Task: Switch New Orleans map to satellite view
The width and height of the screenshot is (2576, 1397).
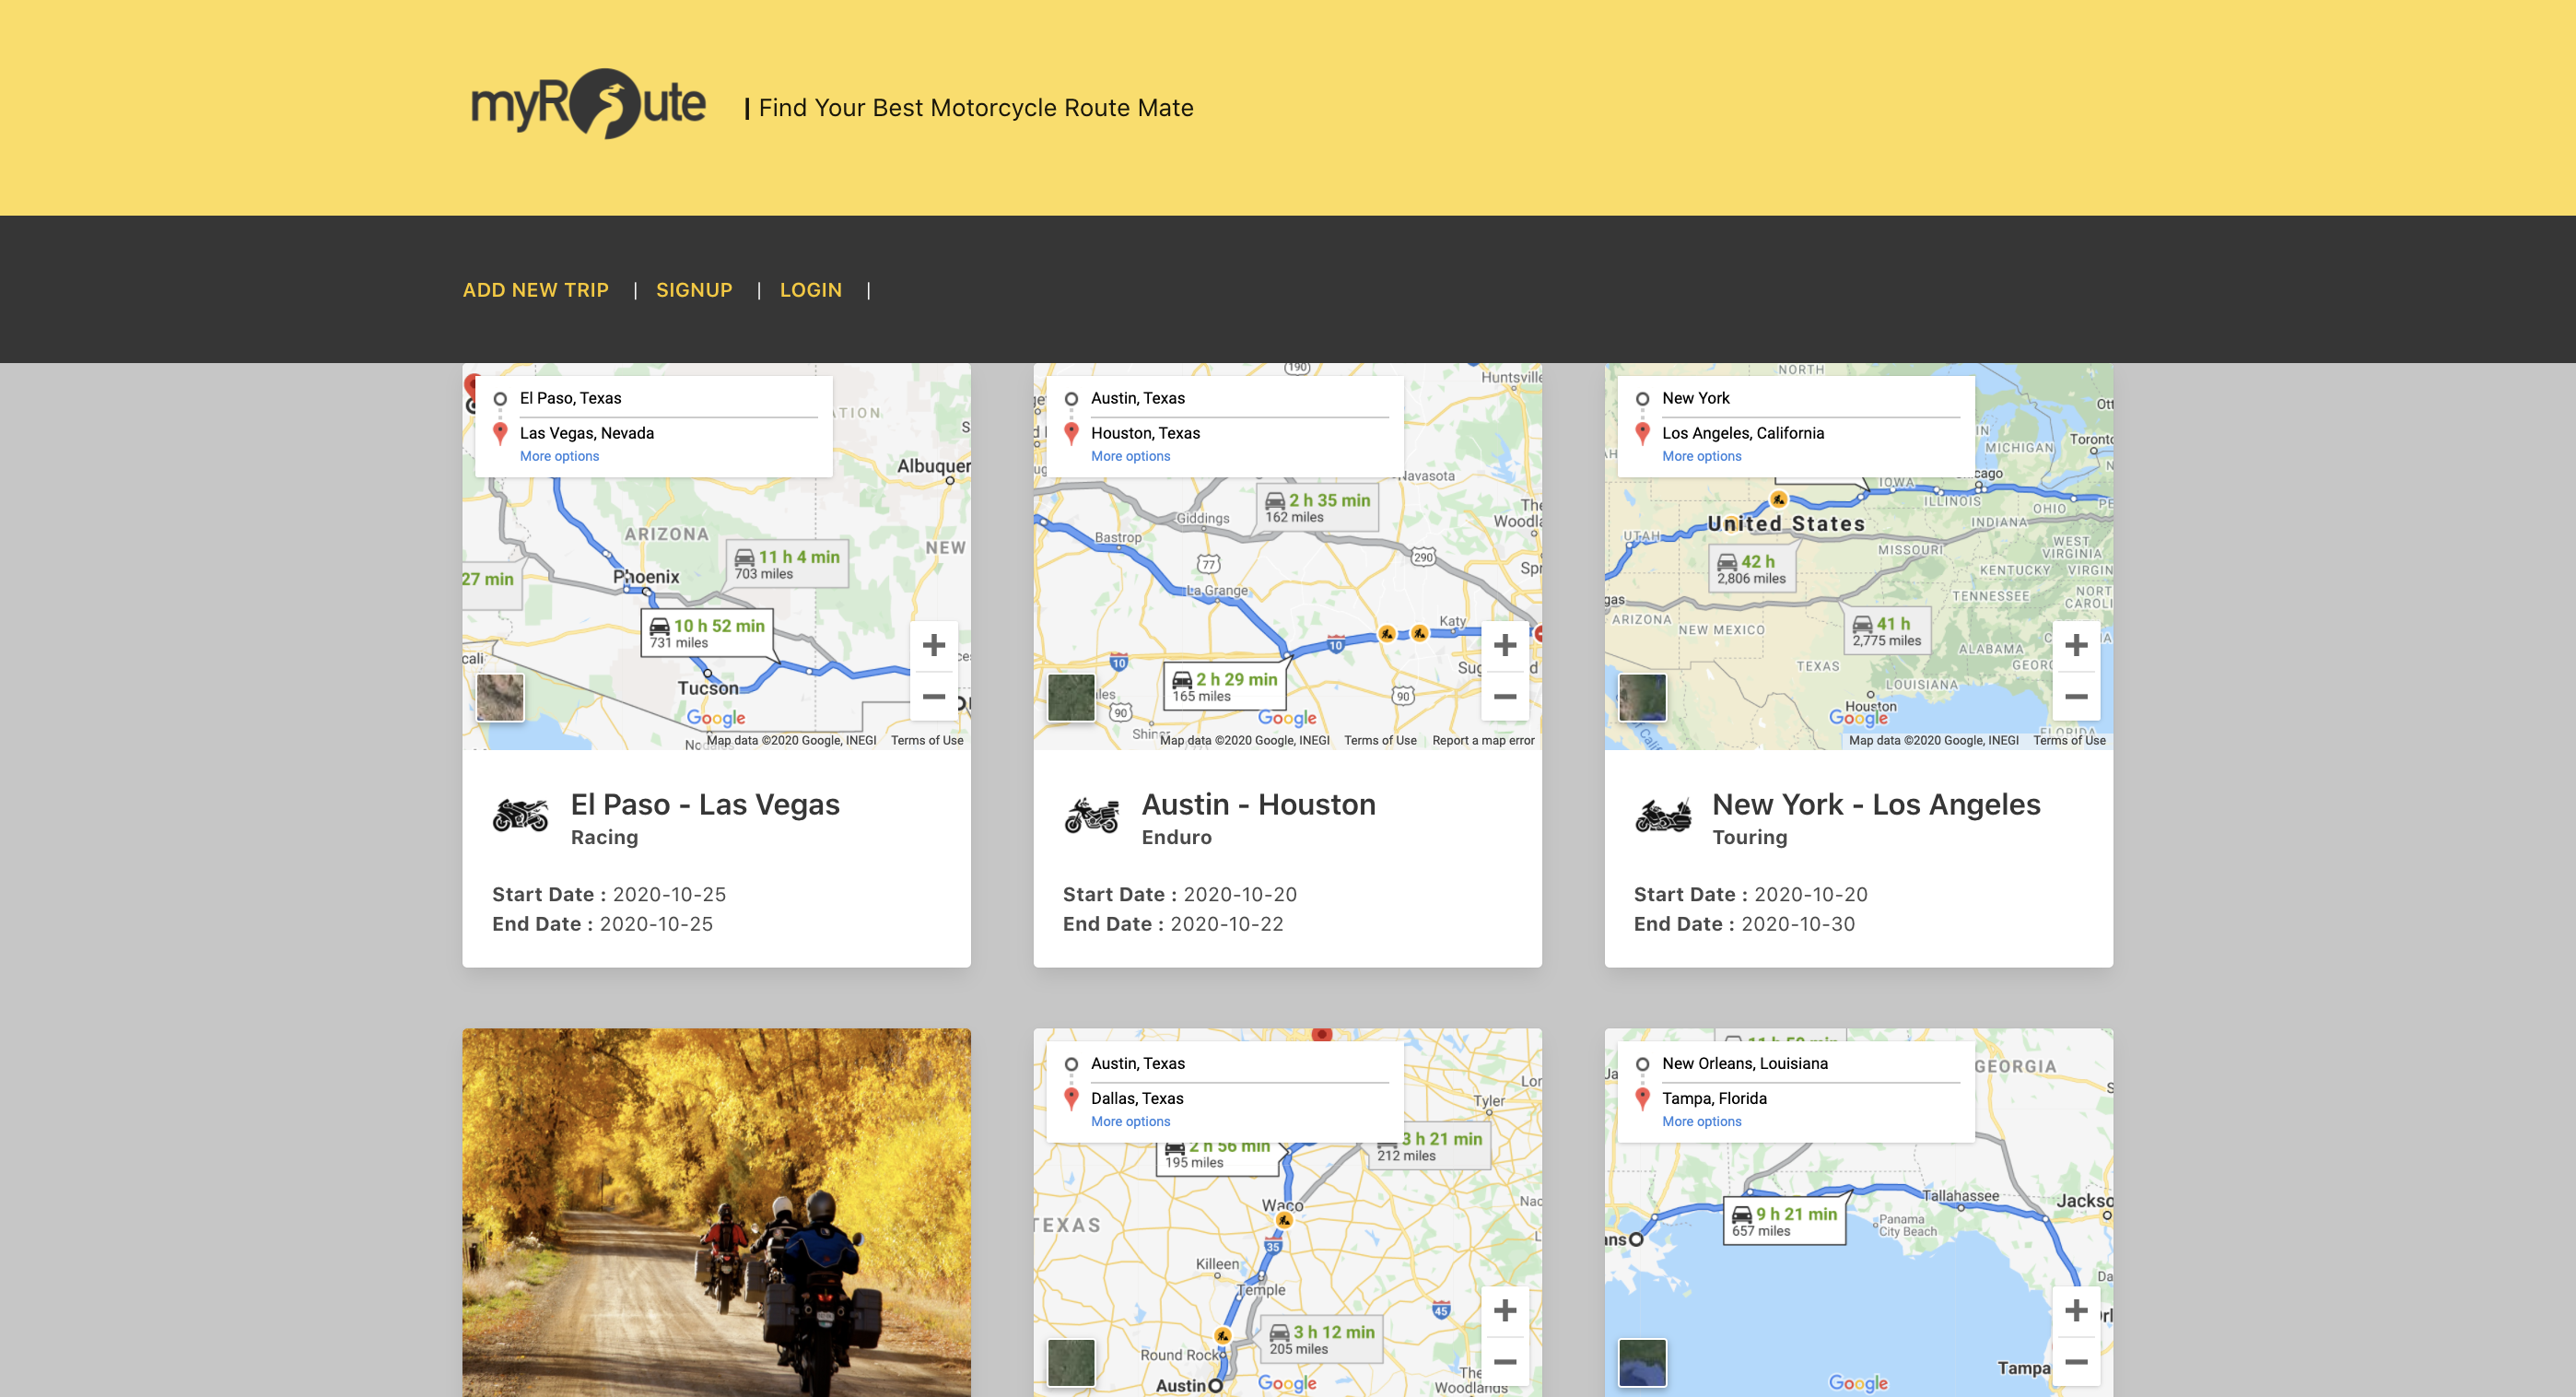Action: 1642,1362
